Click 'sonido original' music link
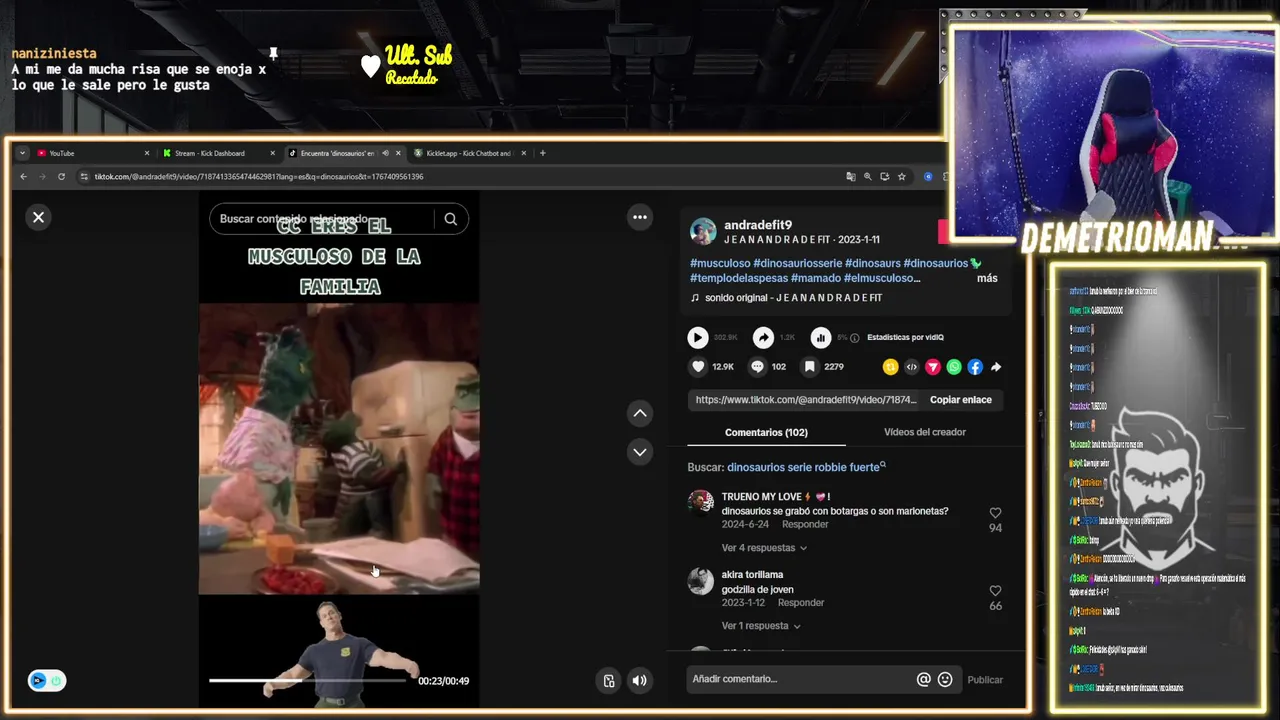The height and width of the screenshot is (720, 1280). tap(793, 298)
